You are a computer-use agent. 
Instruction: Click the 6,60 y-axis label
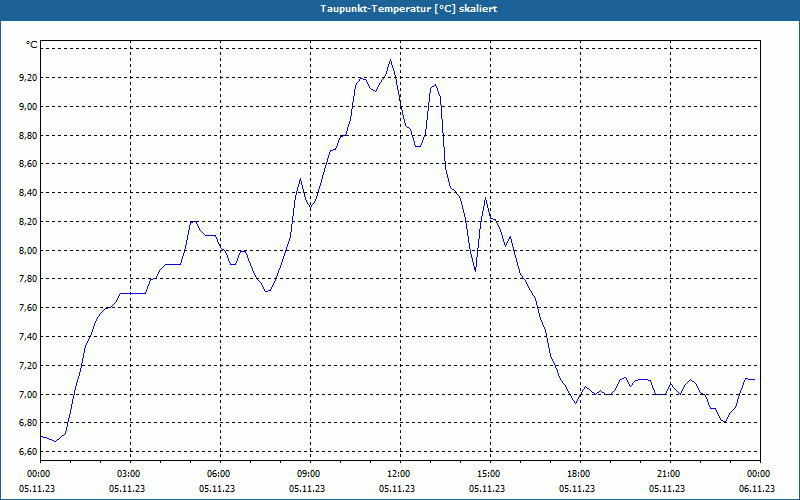(28, 452)
